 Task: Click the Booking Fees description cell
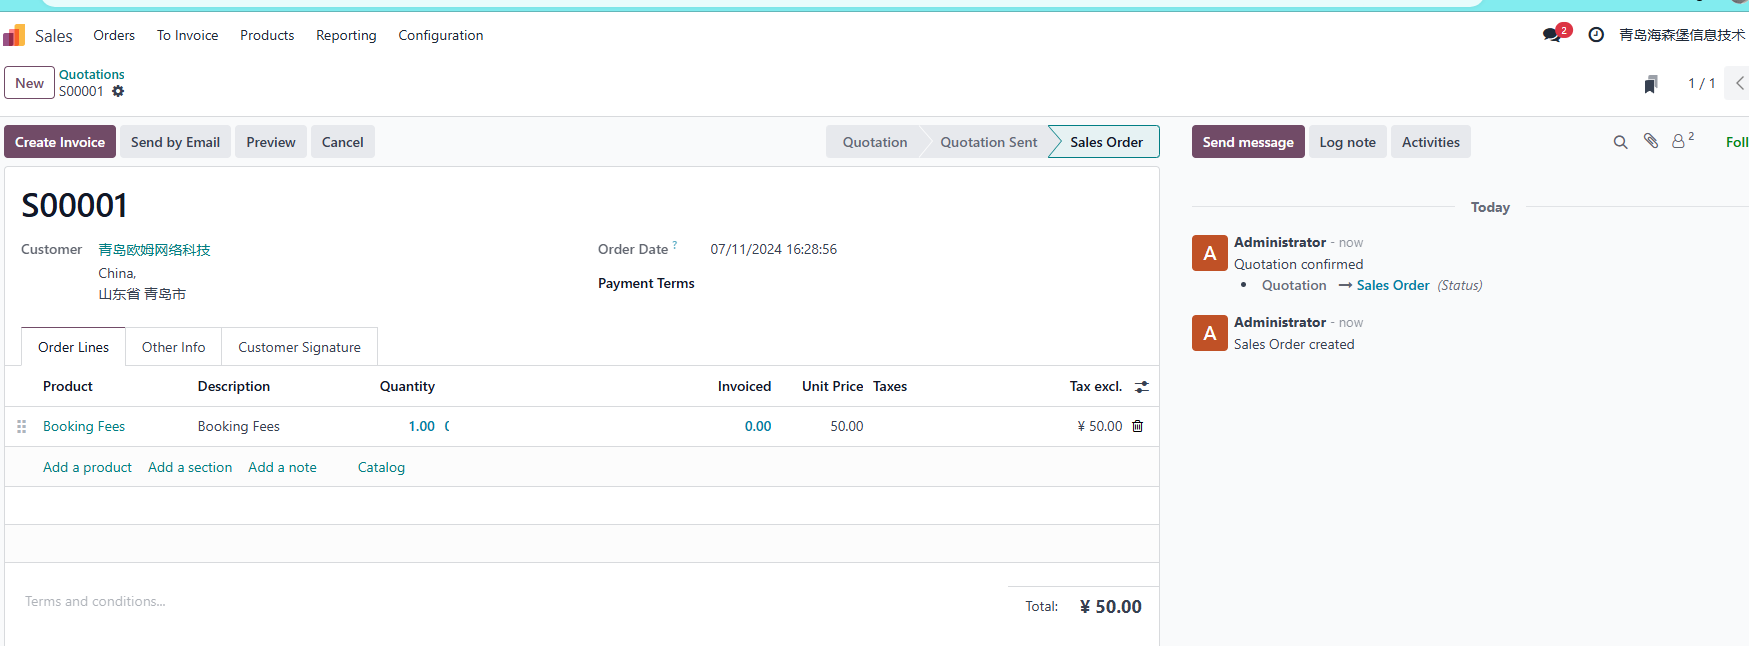point(238,427)
